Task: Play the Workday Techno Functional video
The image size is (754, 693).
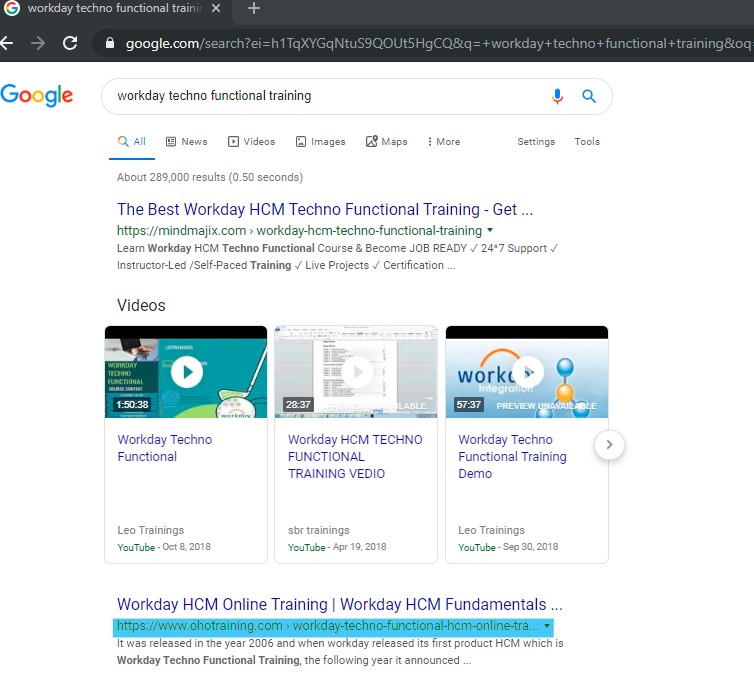Action: click(x=186, y=372)
